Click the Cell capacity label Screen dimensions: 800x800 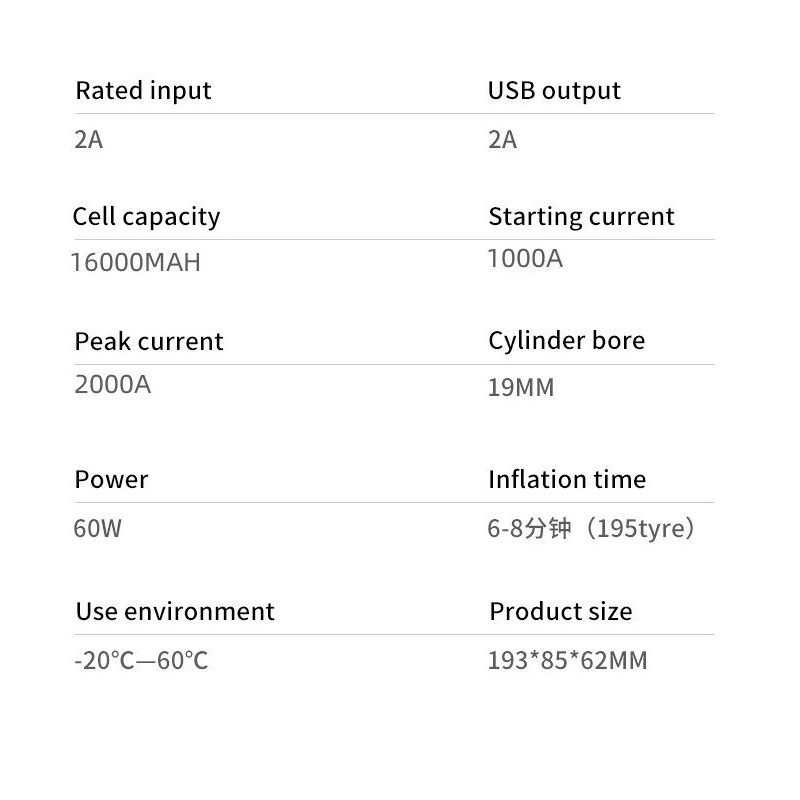pos(146,217)
